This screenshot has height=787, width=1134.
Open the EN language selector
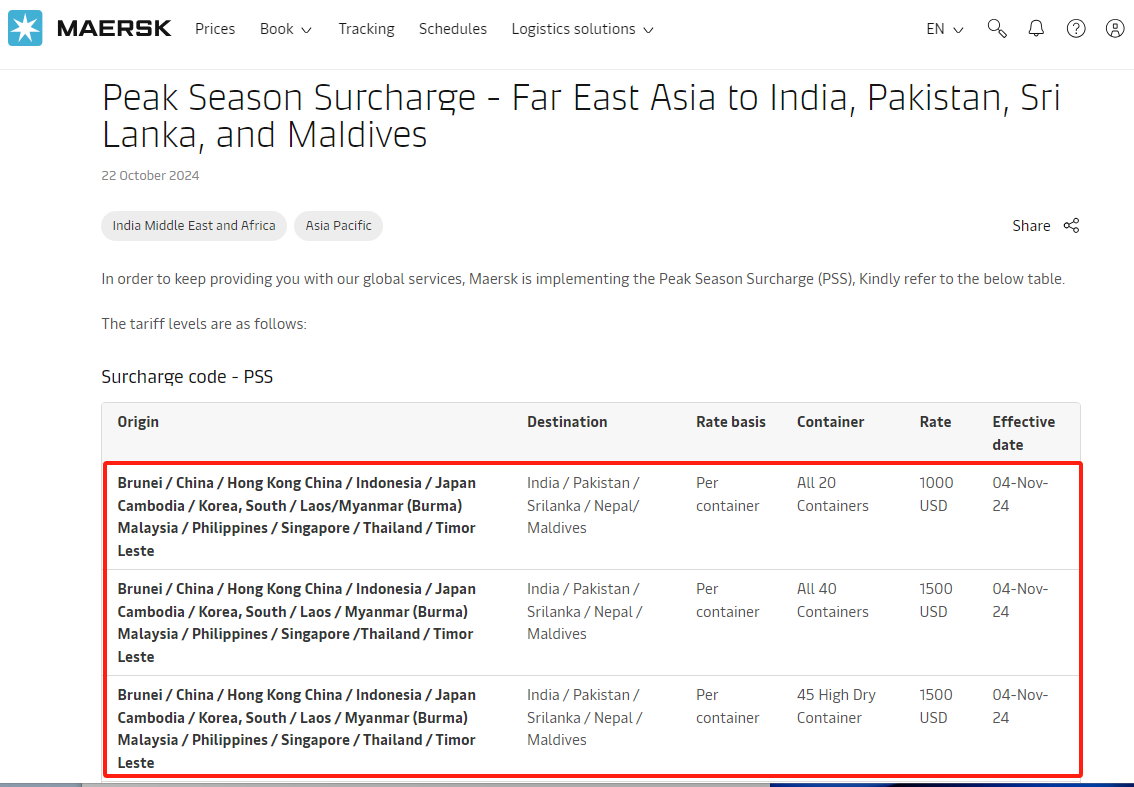click(x=944, y=29)
